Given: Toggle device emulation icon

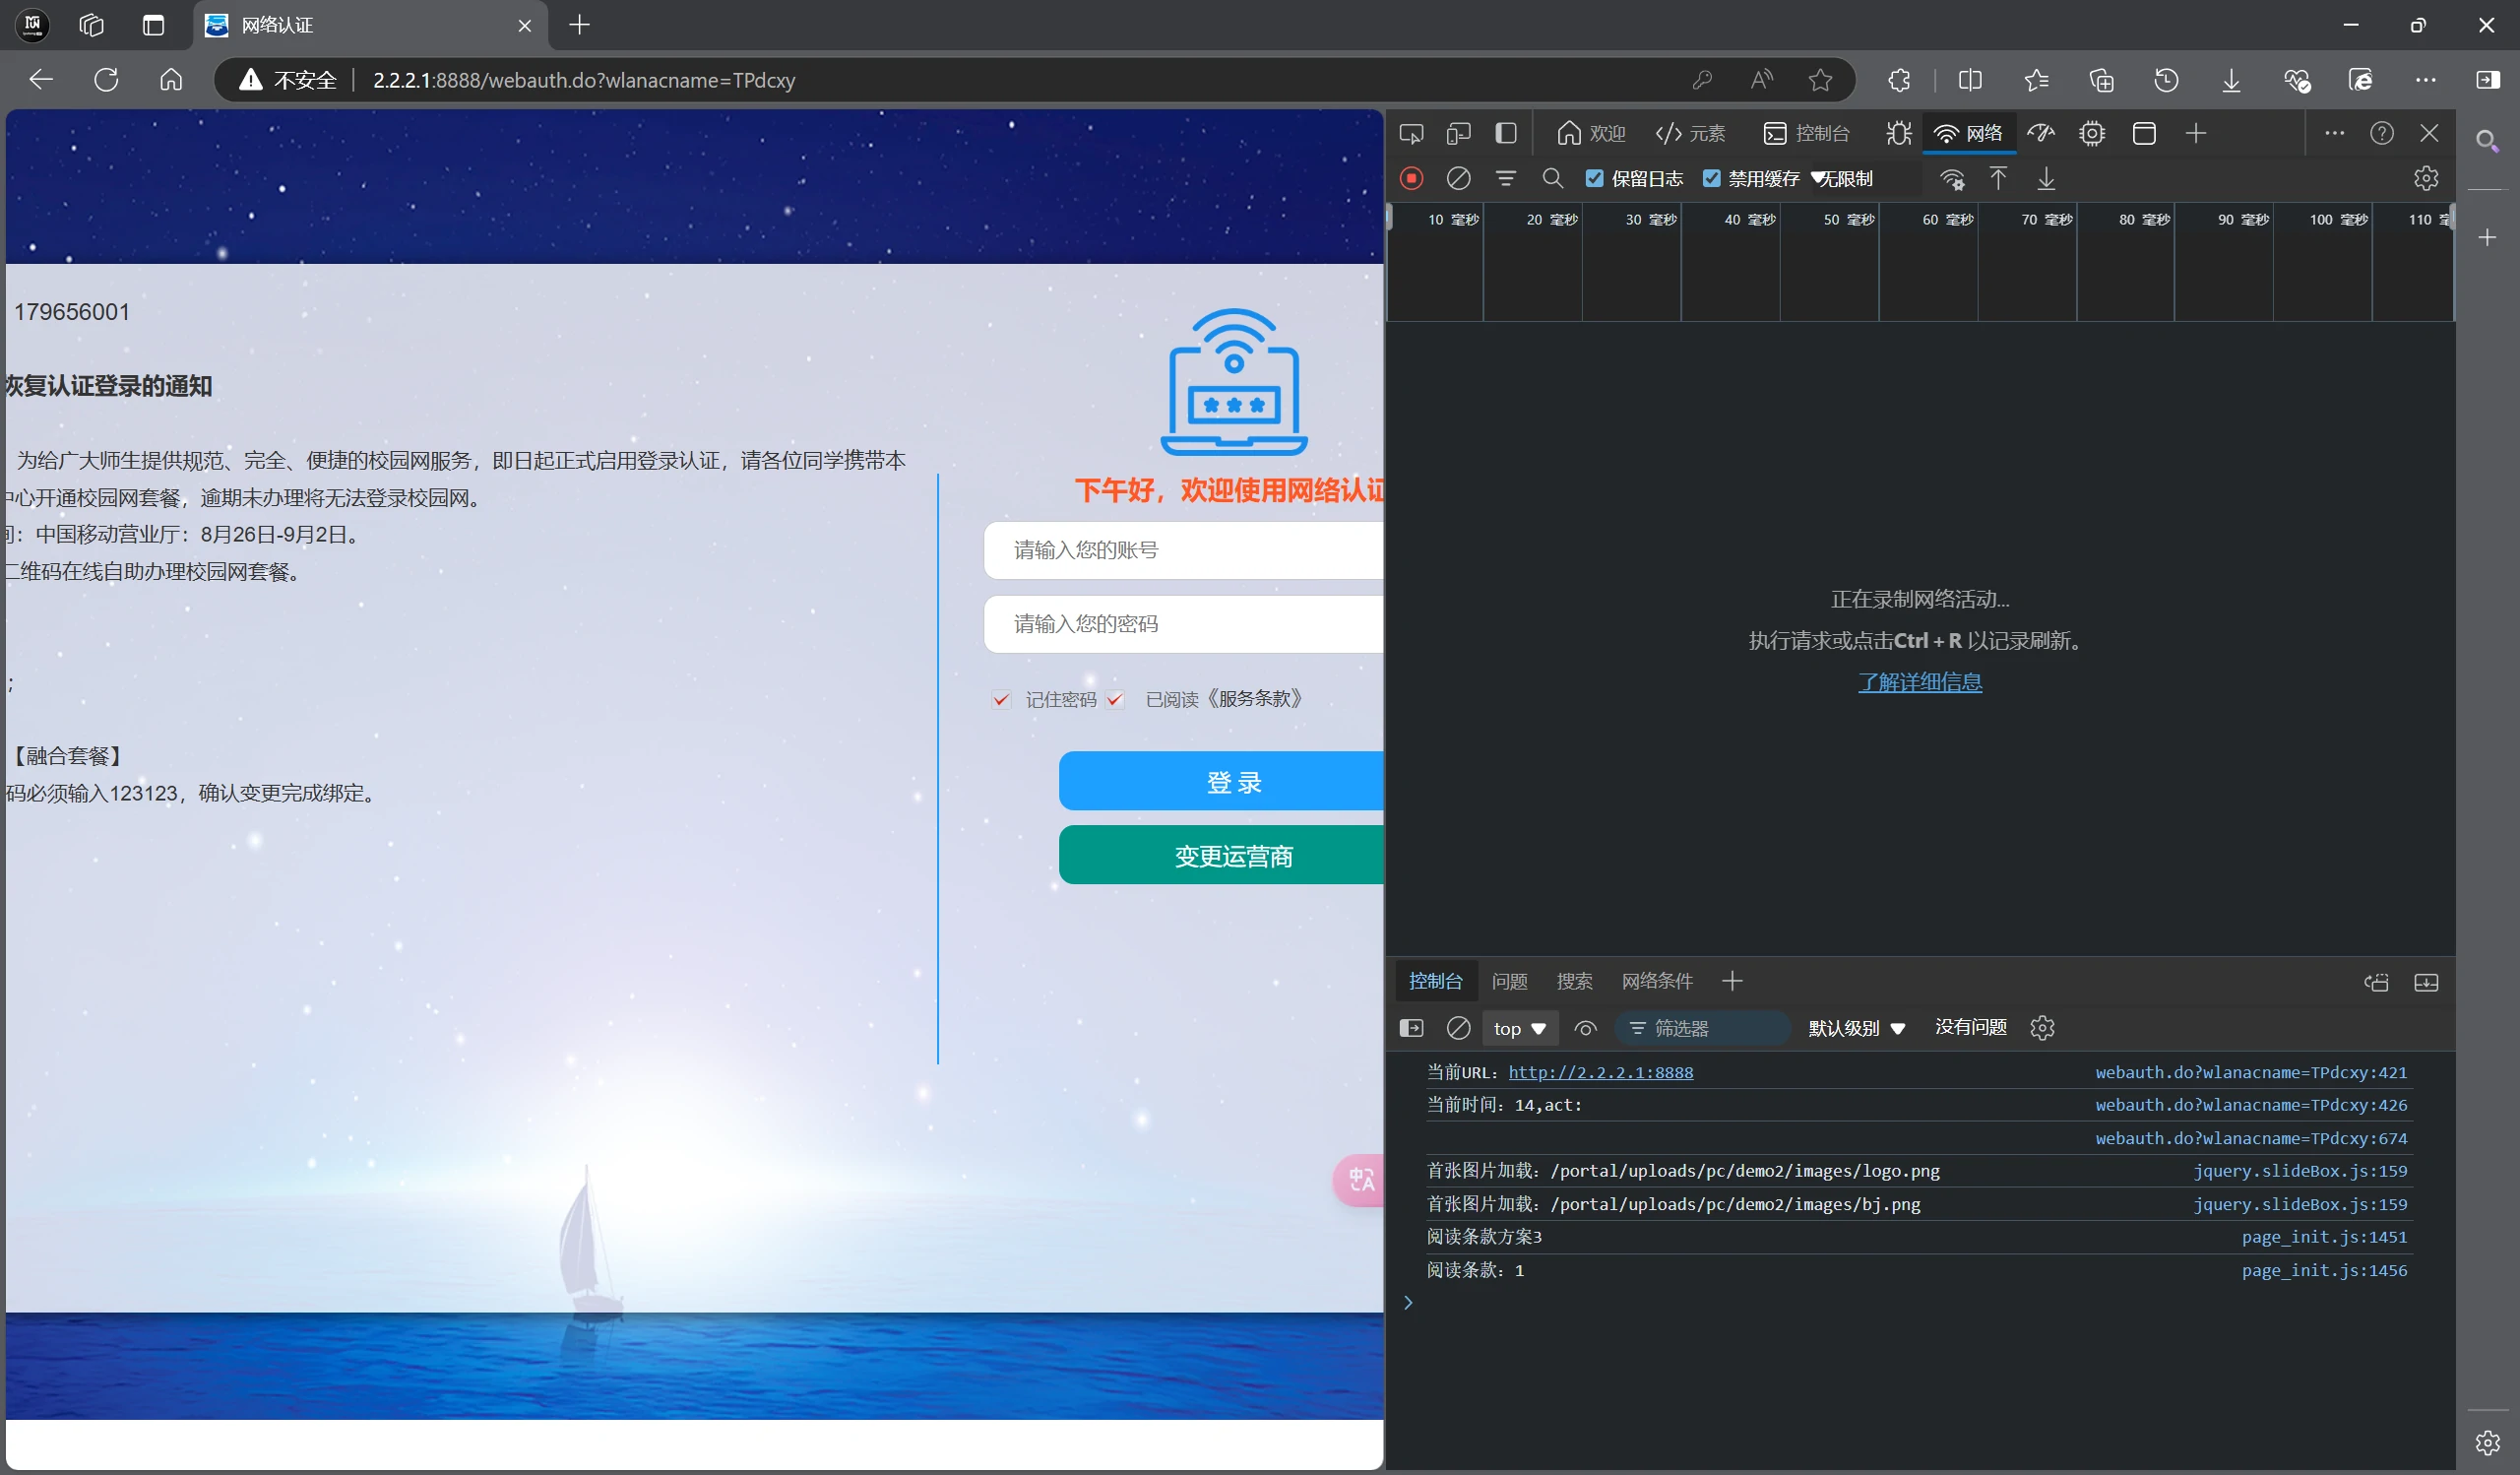Looking at the screenshot, I should coord(1458,133).
